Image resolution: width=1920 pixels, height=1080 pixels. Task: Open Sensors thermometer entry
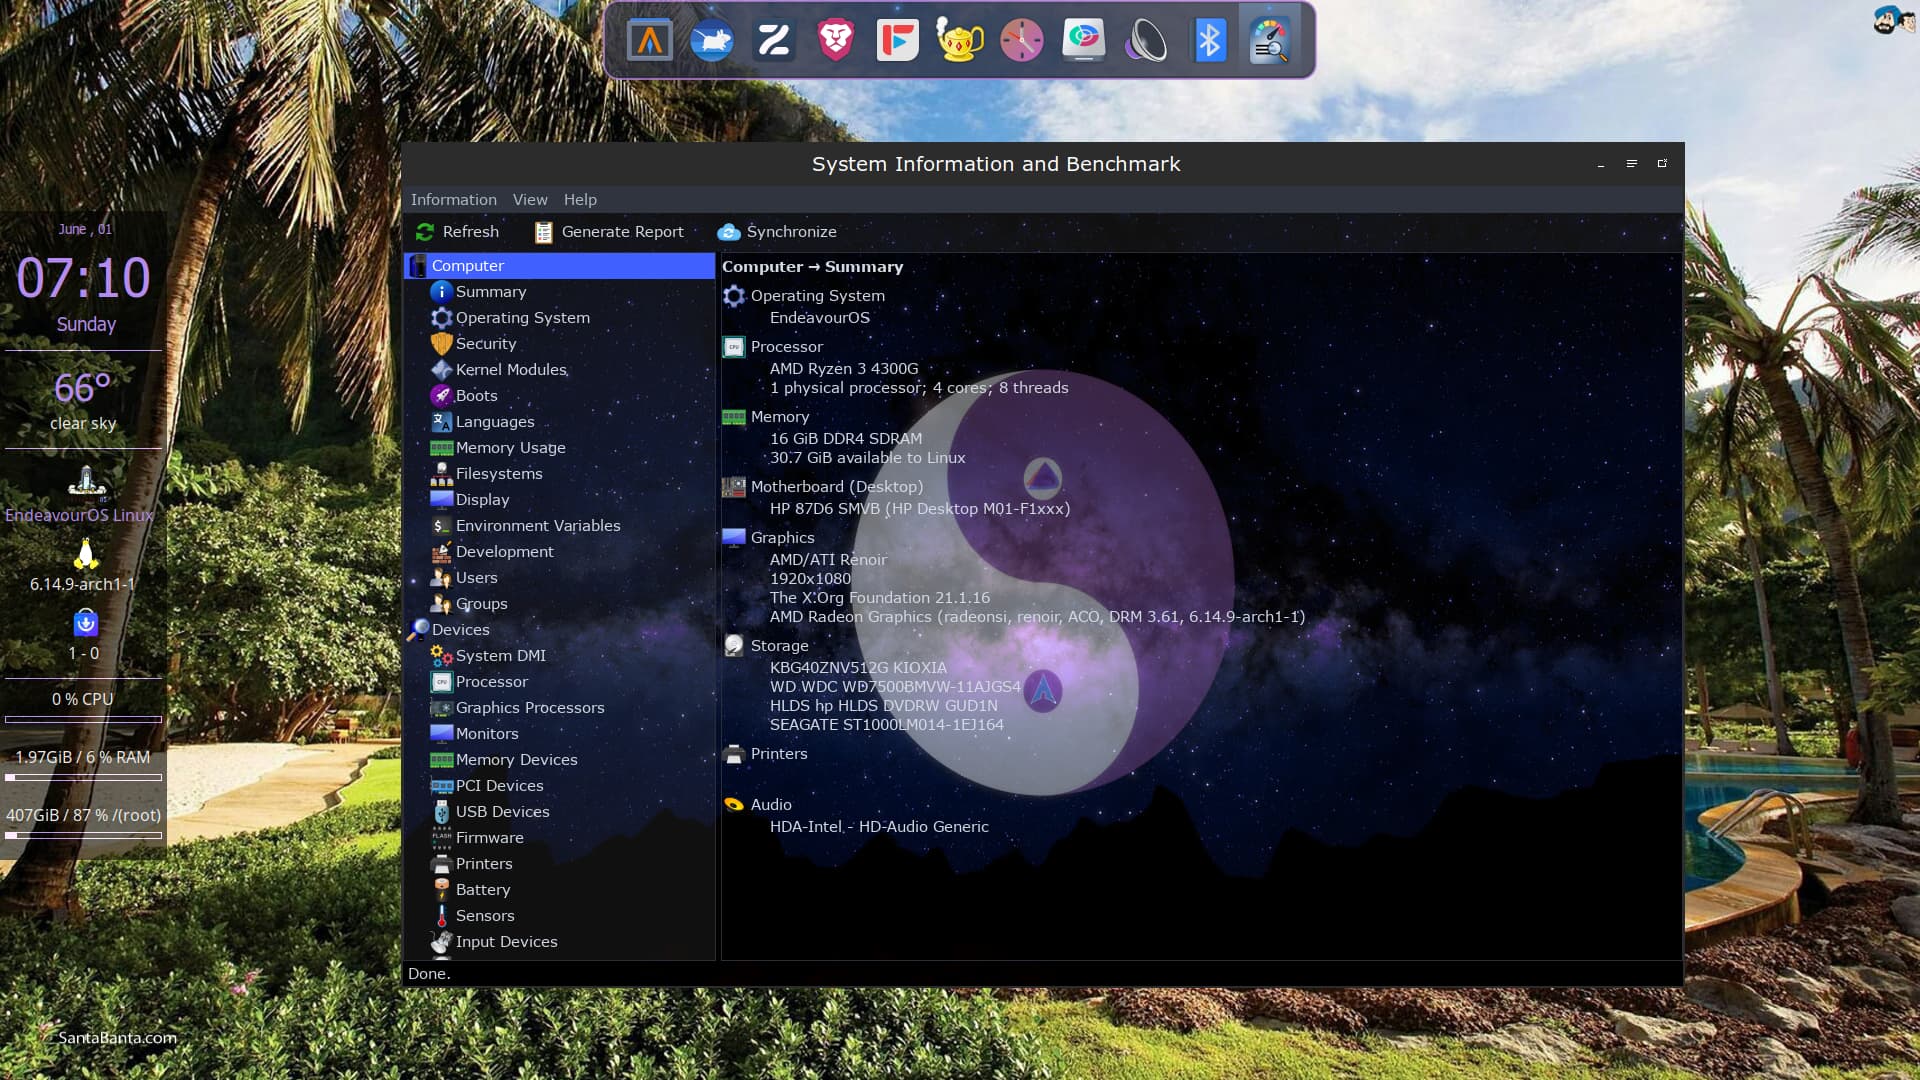[485, 915]
